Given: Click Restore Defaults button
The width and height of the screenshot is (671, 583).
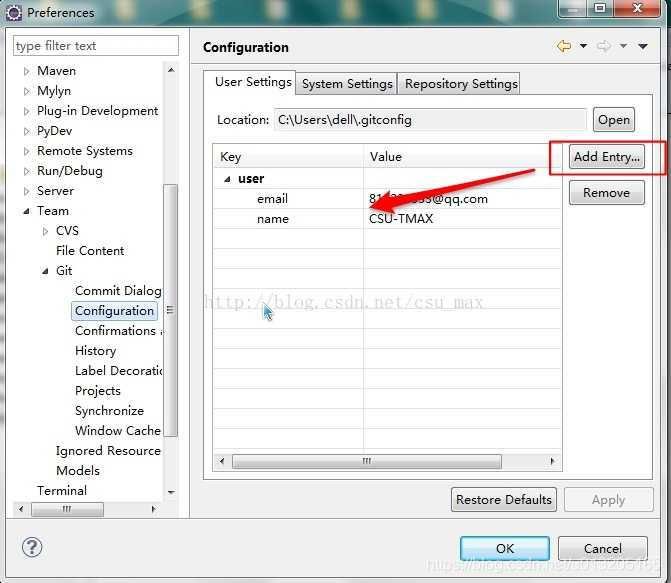Looking at the screenshot, I should click(x=504, y=500).
